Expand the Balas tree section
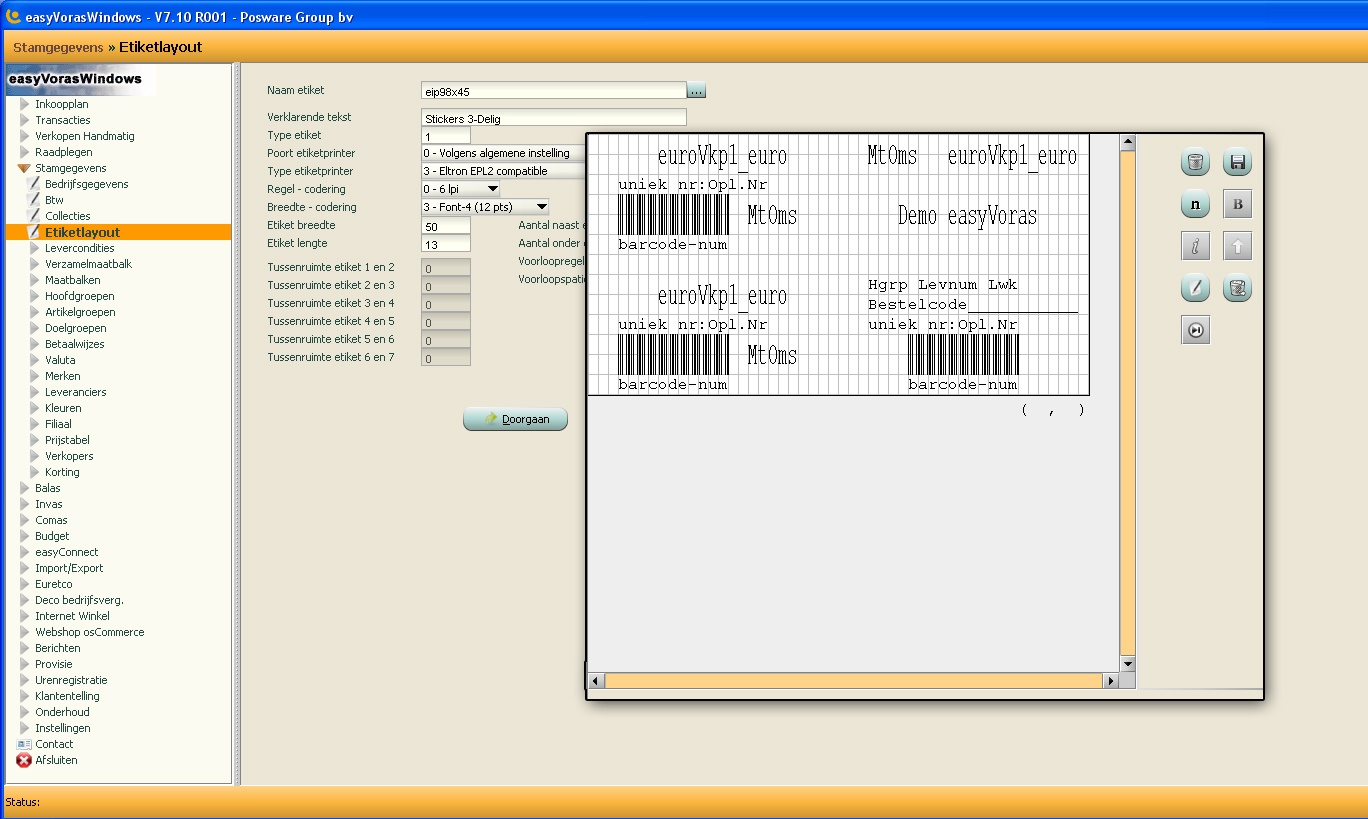This screenshot has width=1368, height=819. point(25,488)
